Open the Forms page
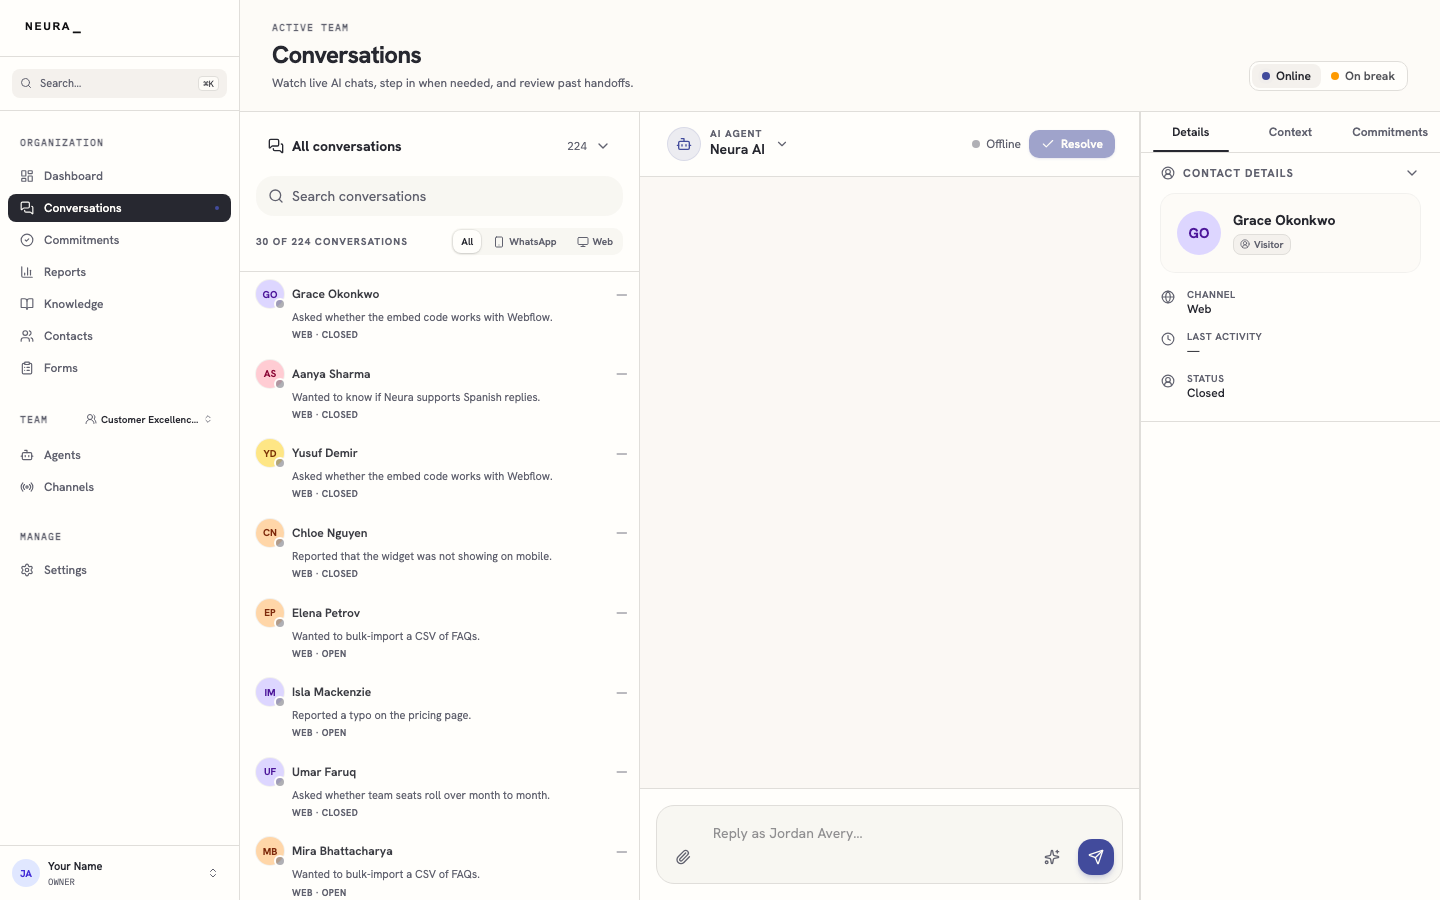1440x900 pixels. pos(120,368)
